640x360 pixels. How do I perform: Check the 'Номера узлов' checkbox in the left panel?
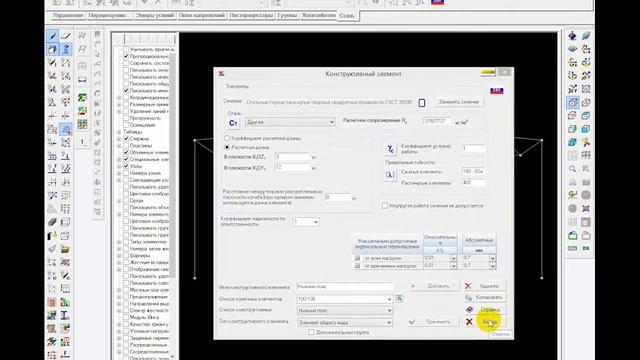point(126,173)
